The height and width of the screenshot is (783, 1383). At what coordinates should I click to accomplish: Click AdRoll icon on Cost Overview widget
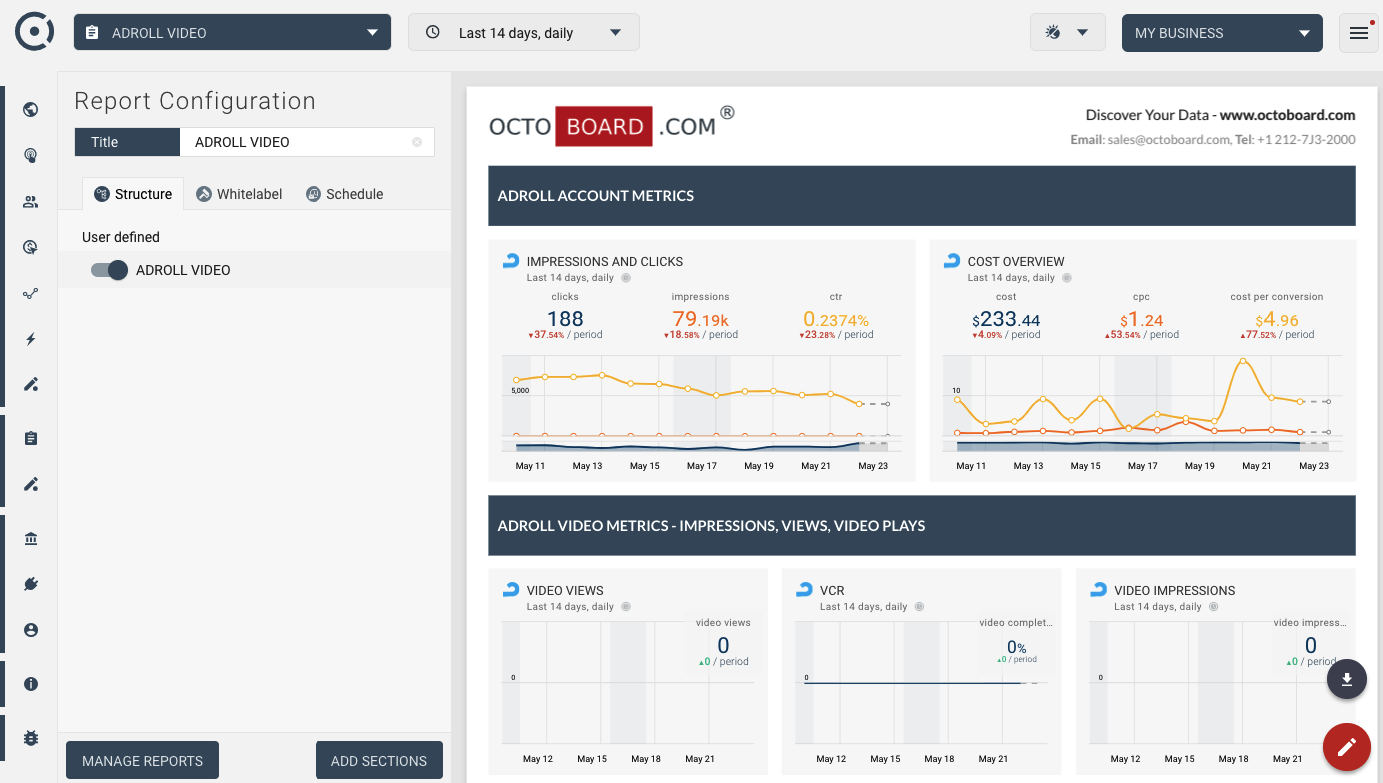(952, 261)
